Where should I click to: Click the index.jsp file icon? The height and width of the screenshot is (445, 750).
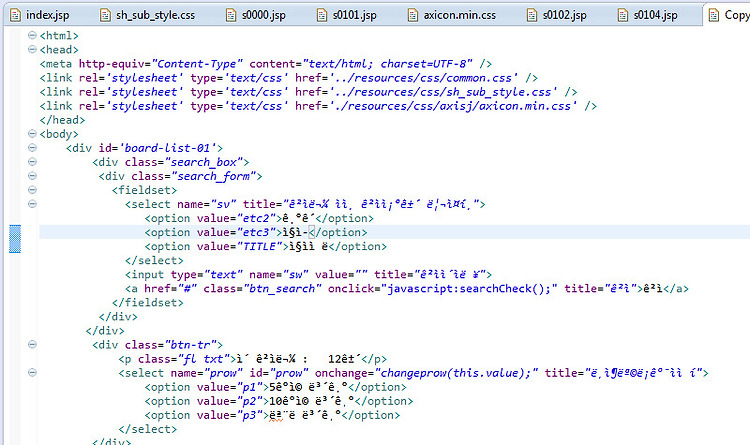(x=16, y=15)
